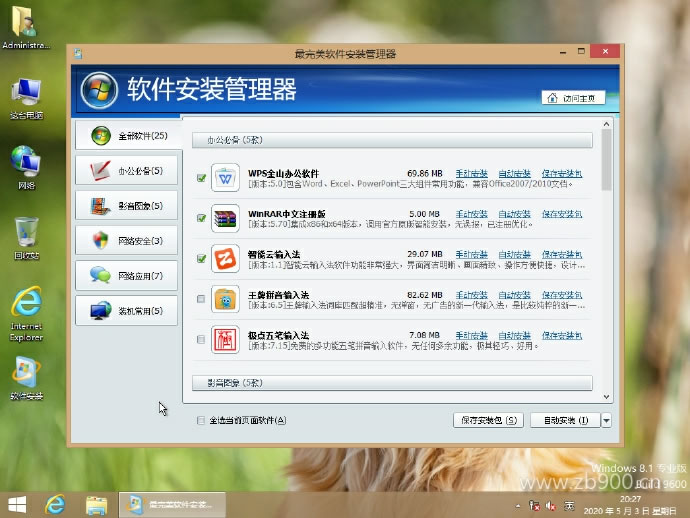Click the taskbar software manager window button
The height and width of the screenshot is (518, 690).
172,505
